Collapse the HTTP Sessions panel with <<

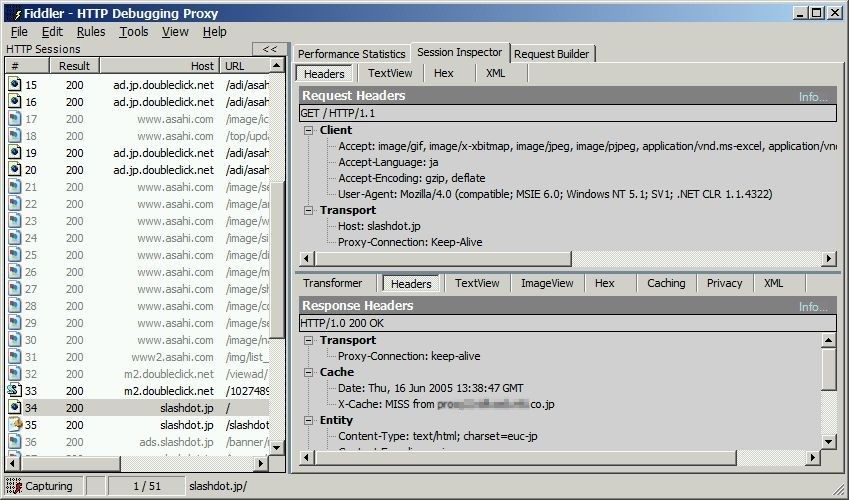269,49
